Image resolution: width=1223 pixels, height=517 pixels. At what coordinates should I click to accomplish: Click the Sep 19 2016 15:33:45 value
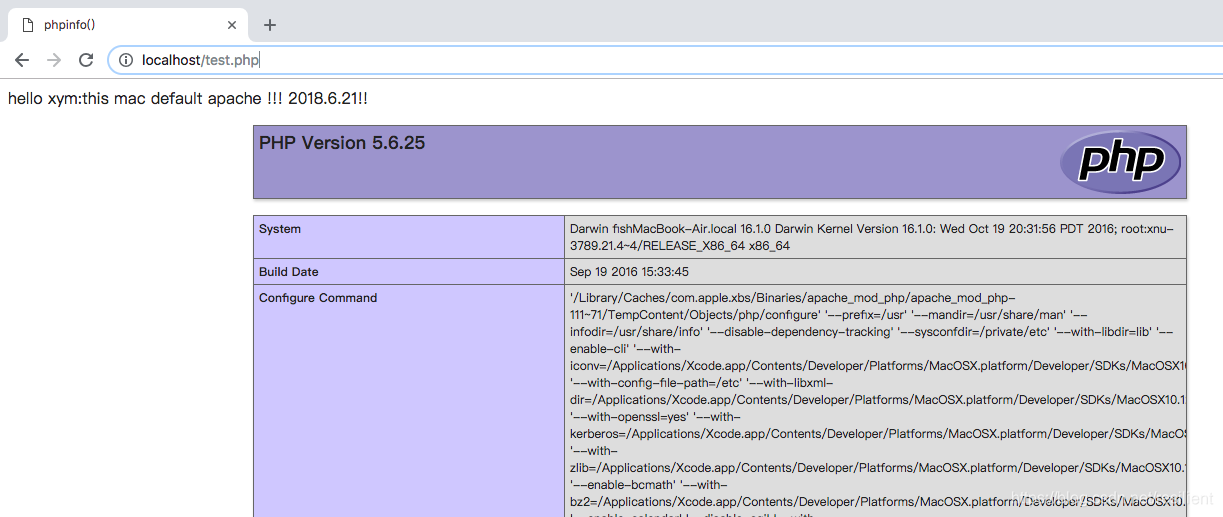pos(629,272)
